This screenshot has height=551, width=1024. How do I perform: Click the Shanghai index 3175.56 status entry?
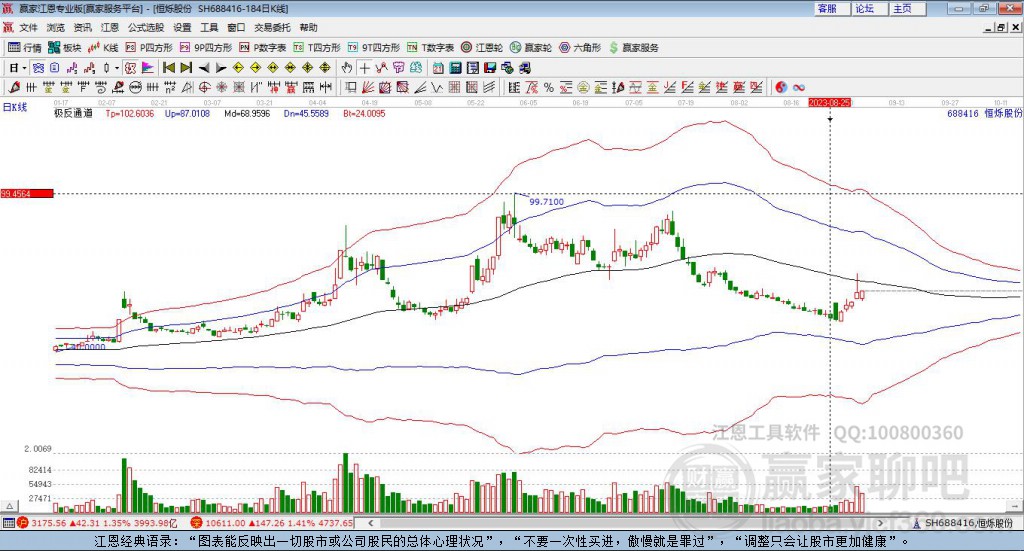pyautogui.click(x=97, y=523)
